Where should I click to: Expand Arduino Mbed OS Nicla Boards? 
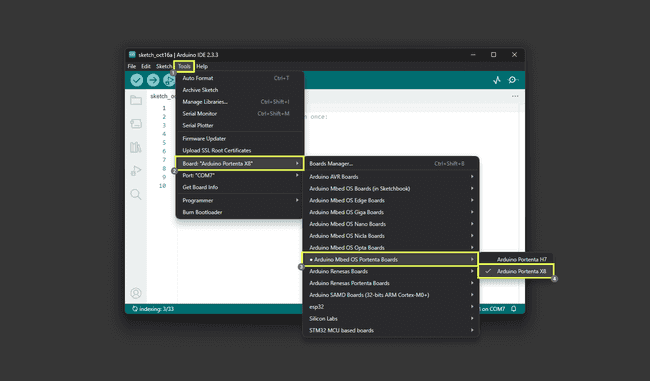pos(391,236)
